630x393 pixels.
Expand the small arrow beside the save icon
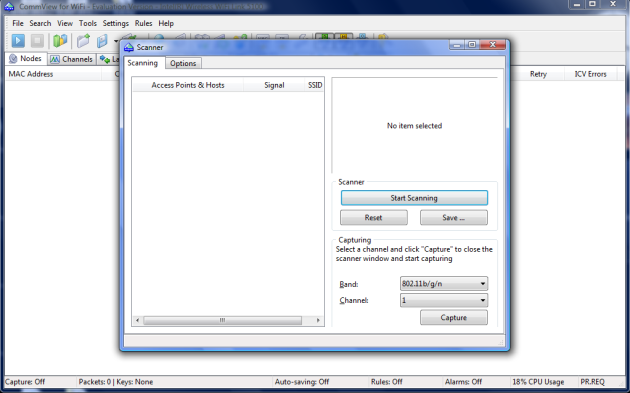coord(116,41)
